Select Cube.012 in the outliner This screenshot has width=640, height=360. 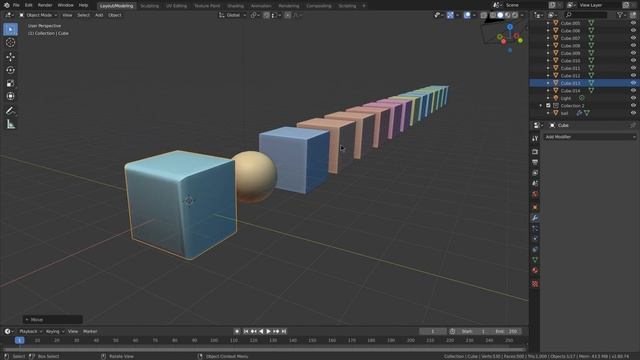(570, 76)
